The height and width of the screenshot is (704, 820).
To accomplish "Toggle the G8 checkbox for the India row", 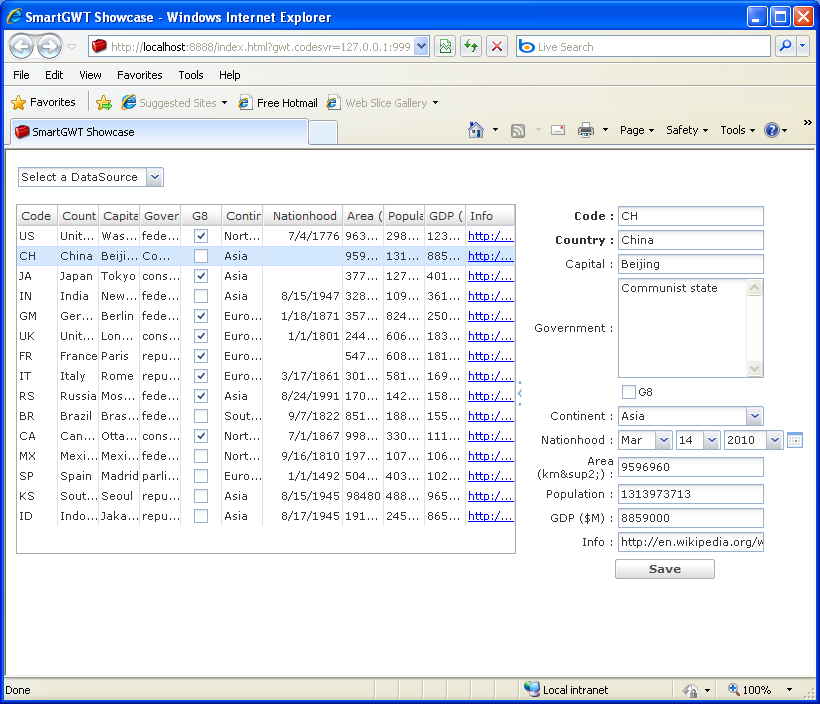I will coord(201,296).
